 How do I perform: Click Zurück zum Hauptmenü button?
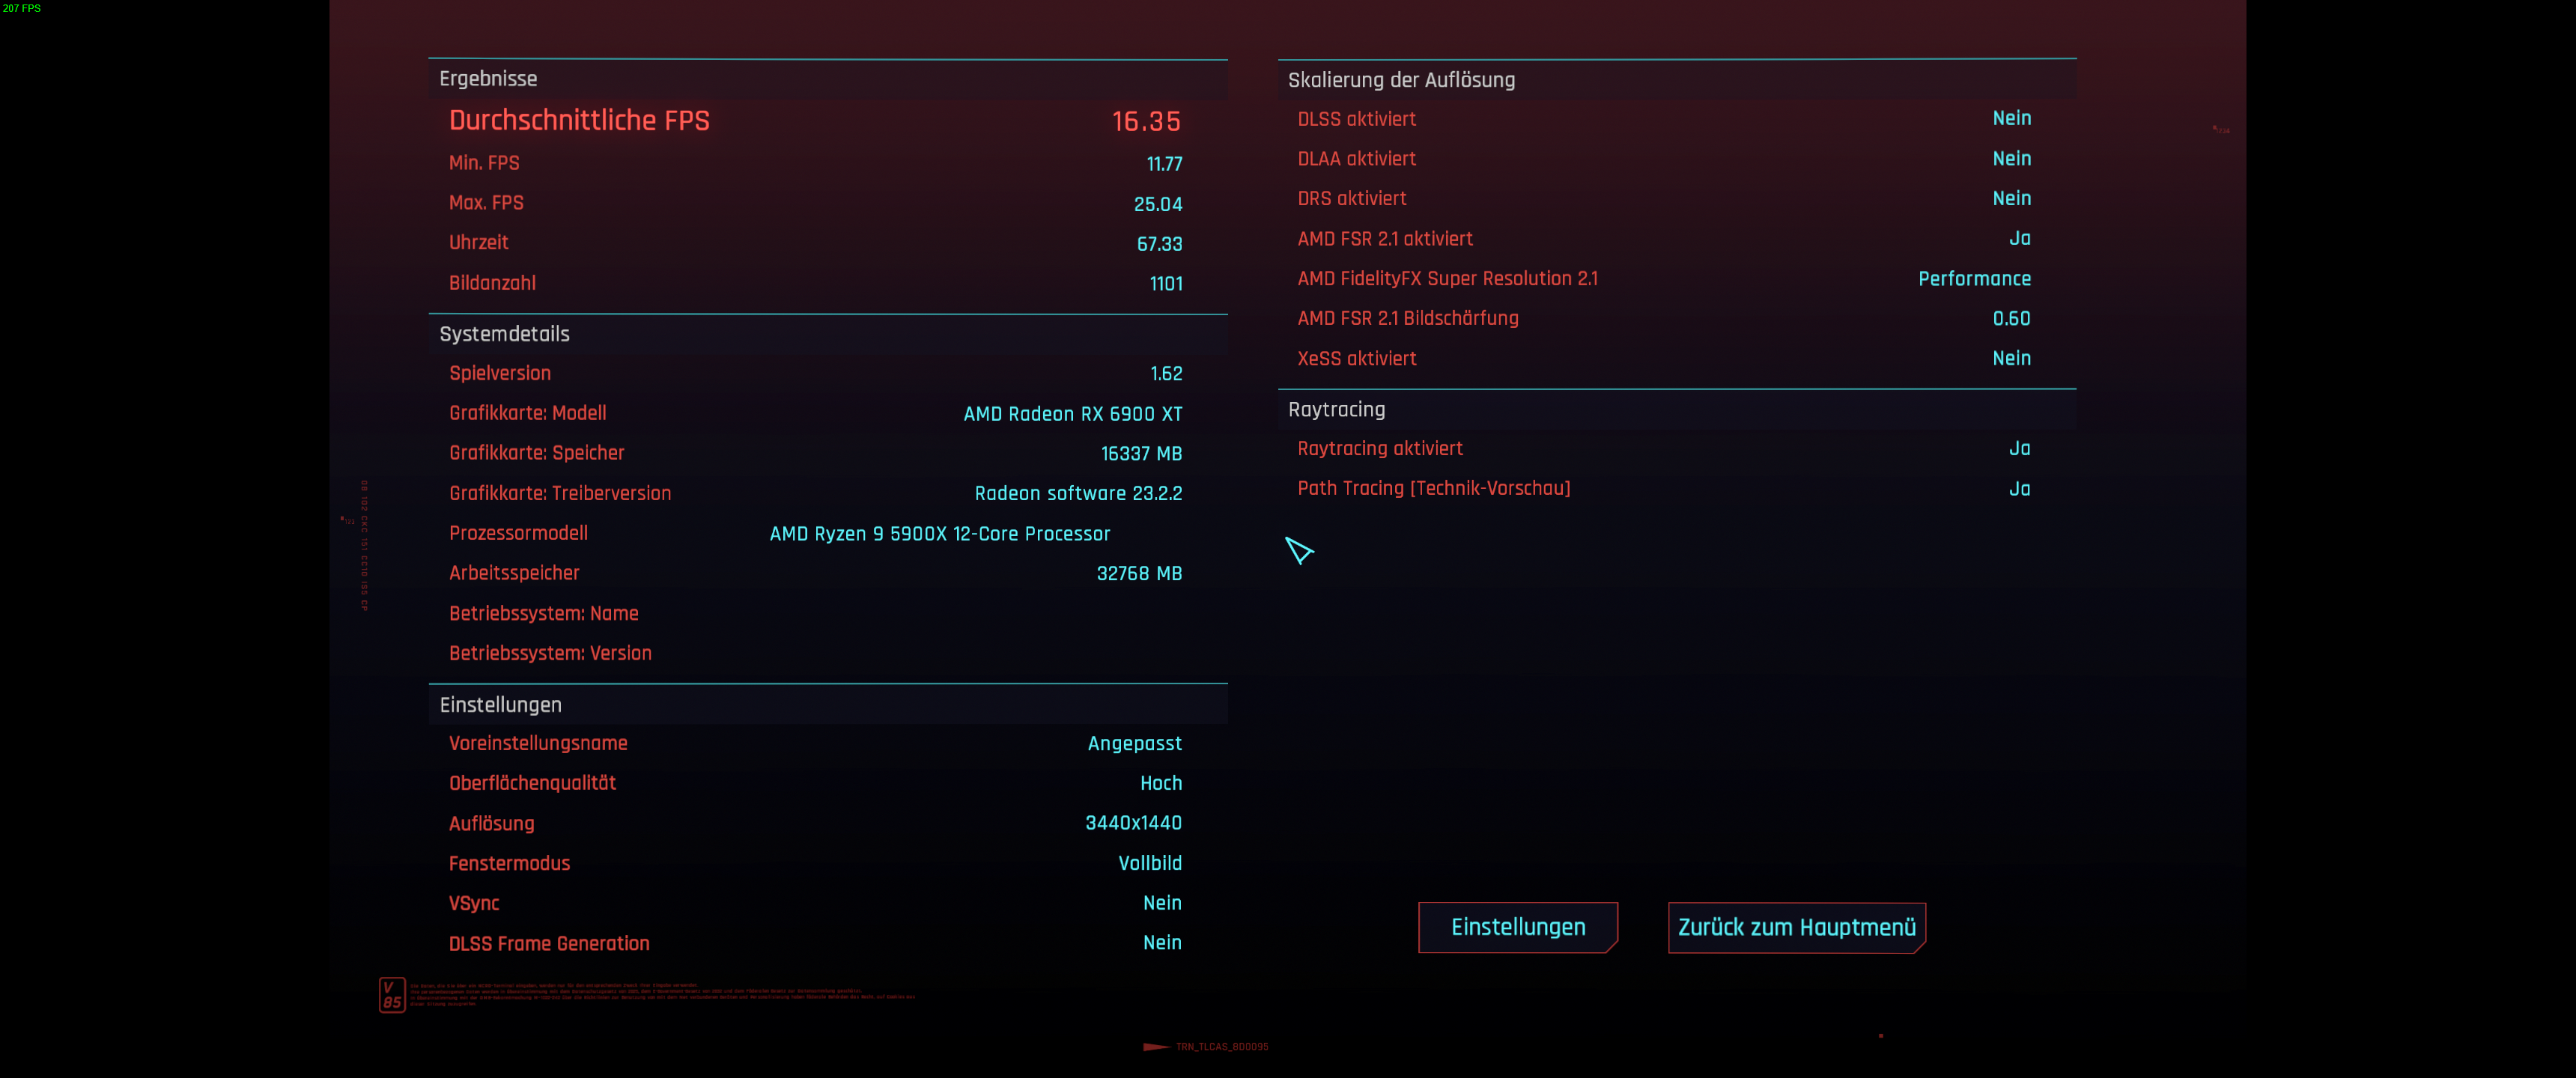coord(1796,927)
